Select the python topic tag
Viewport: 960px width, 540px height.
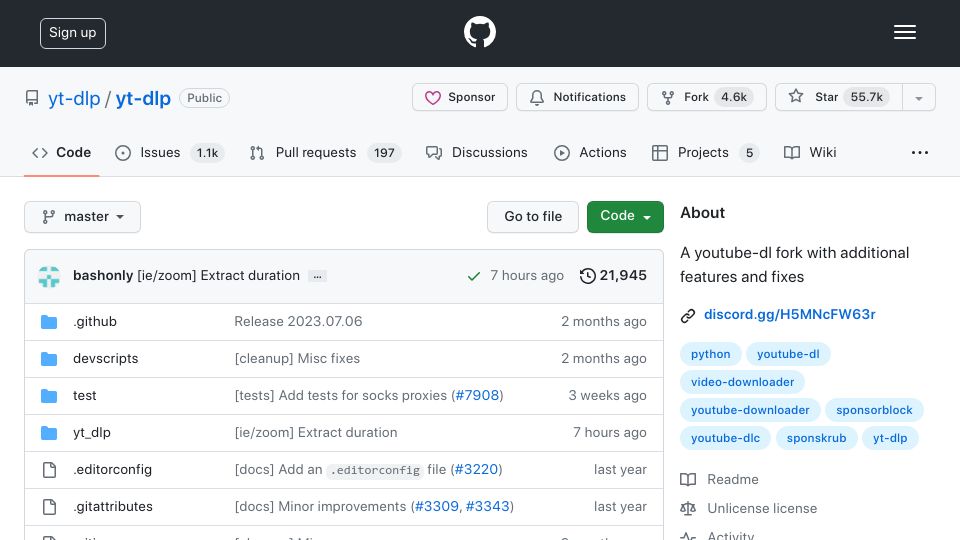710,354
